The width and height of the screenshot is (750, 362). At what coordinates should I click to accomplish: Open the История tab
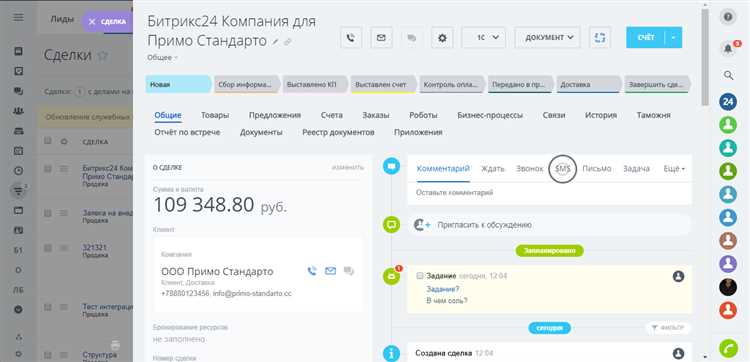click(601, 115)
